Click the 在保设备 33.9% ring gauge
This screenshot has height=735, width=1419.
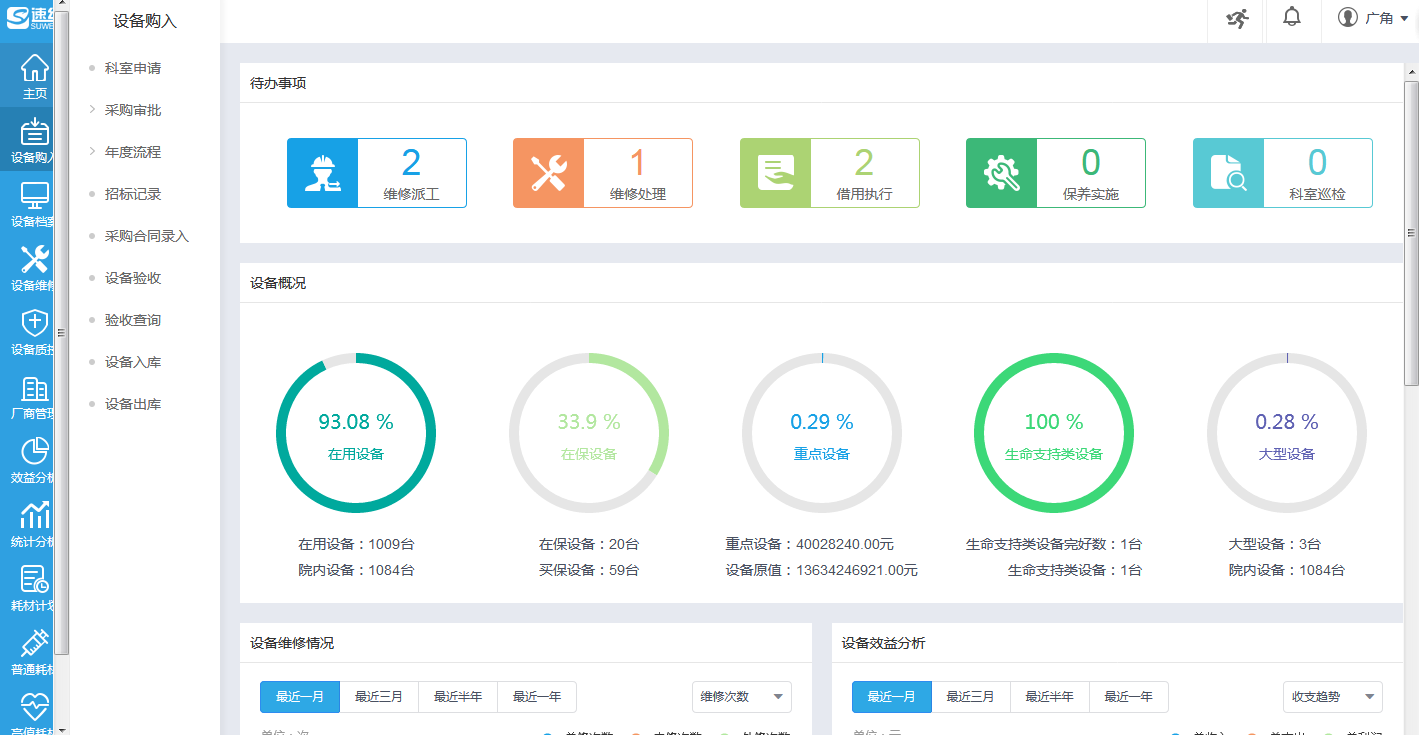[x=589, y=433]
